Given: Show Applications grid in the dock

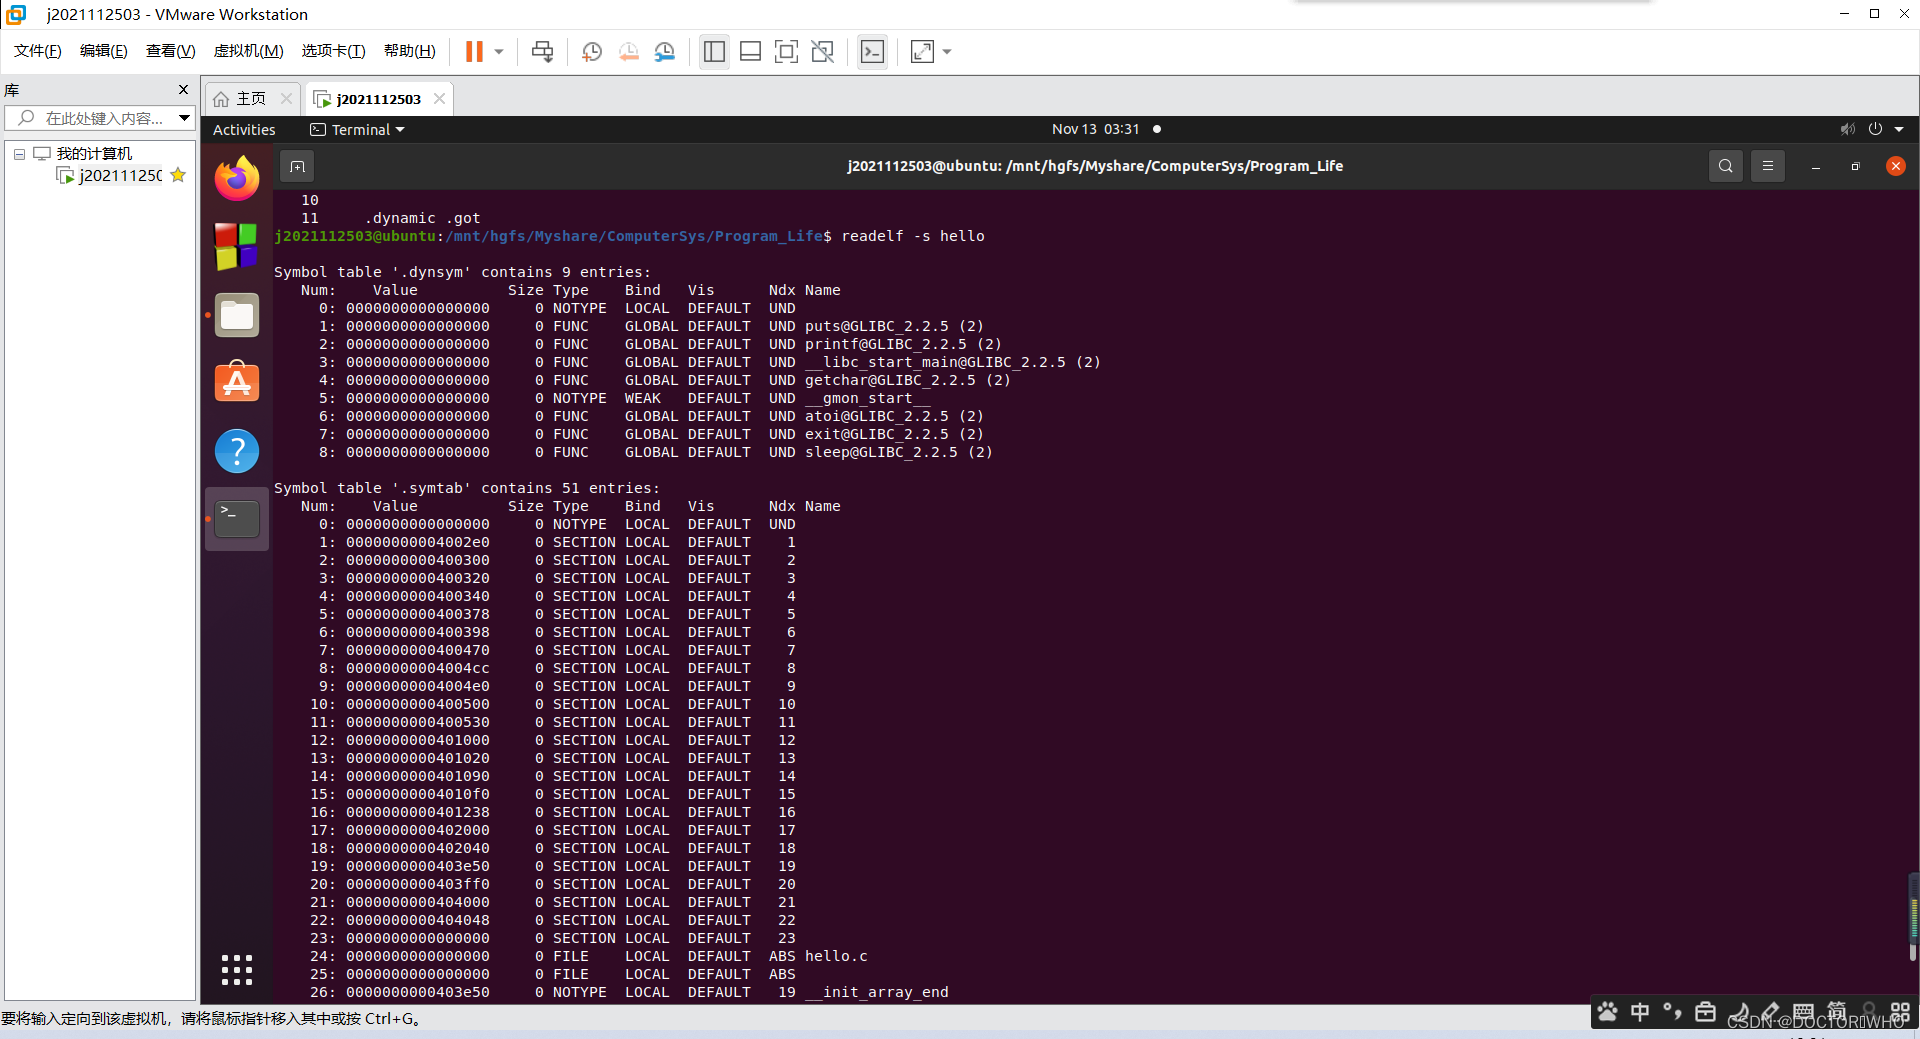Looking at the screenshot, I should point(237,970).
